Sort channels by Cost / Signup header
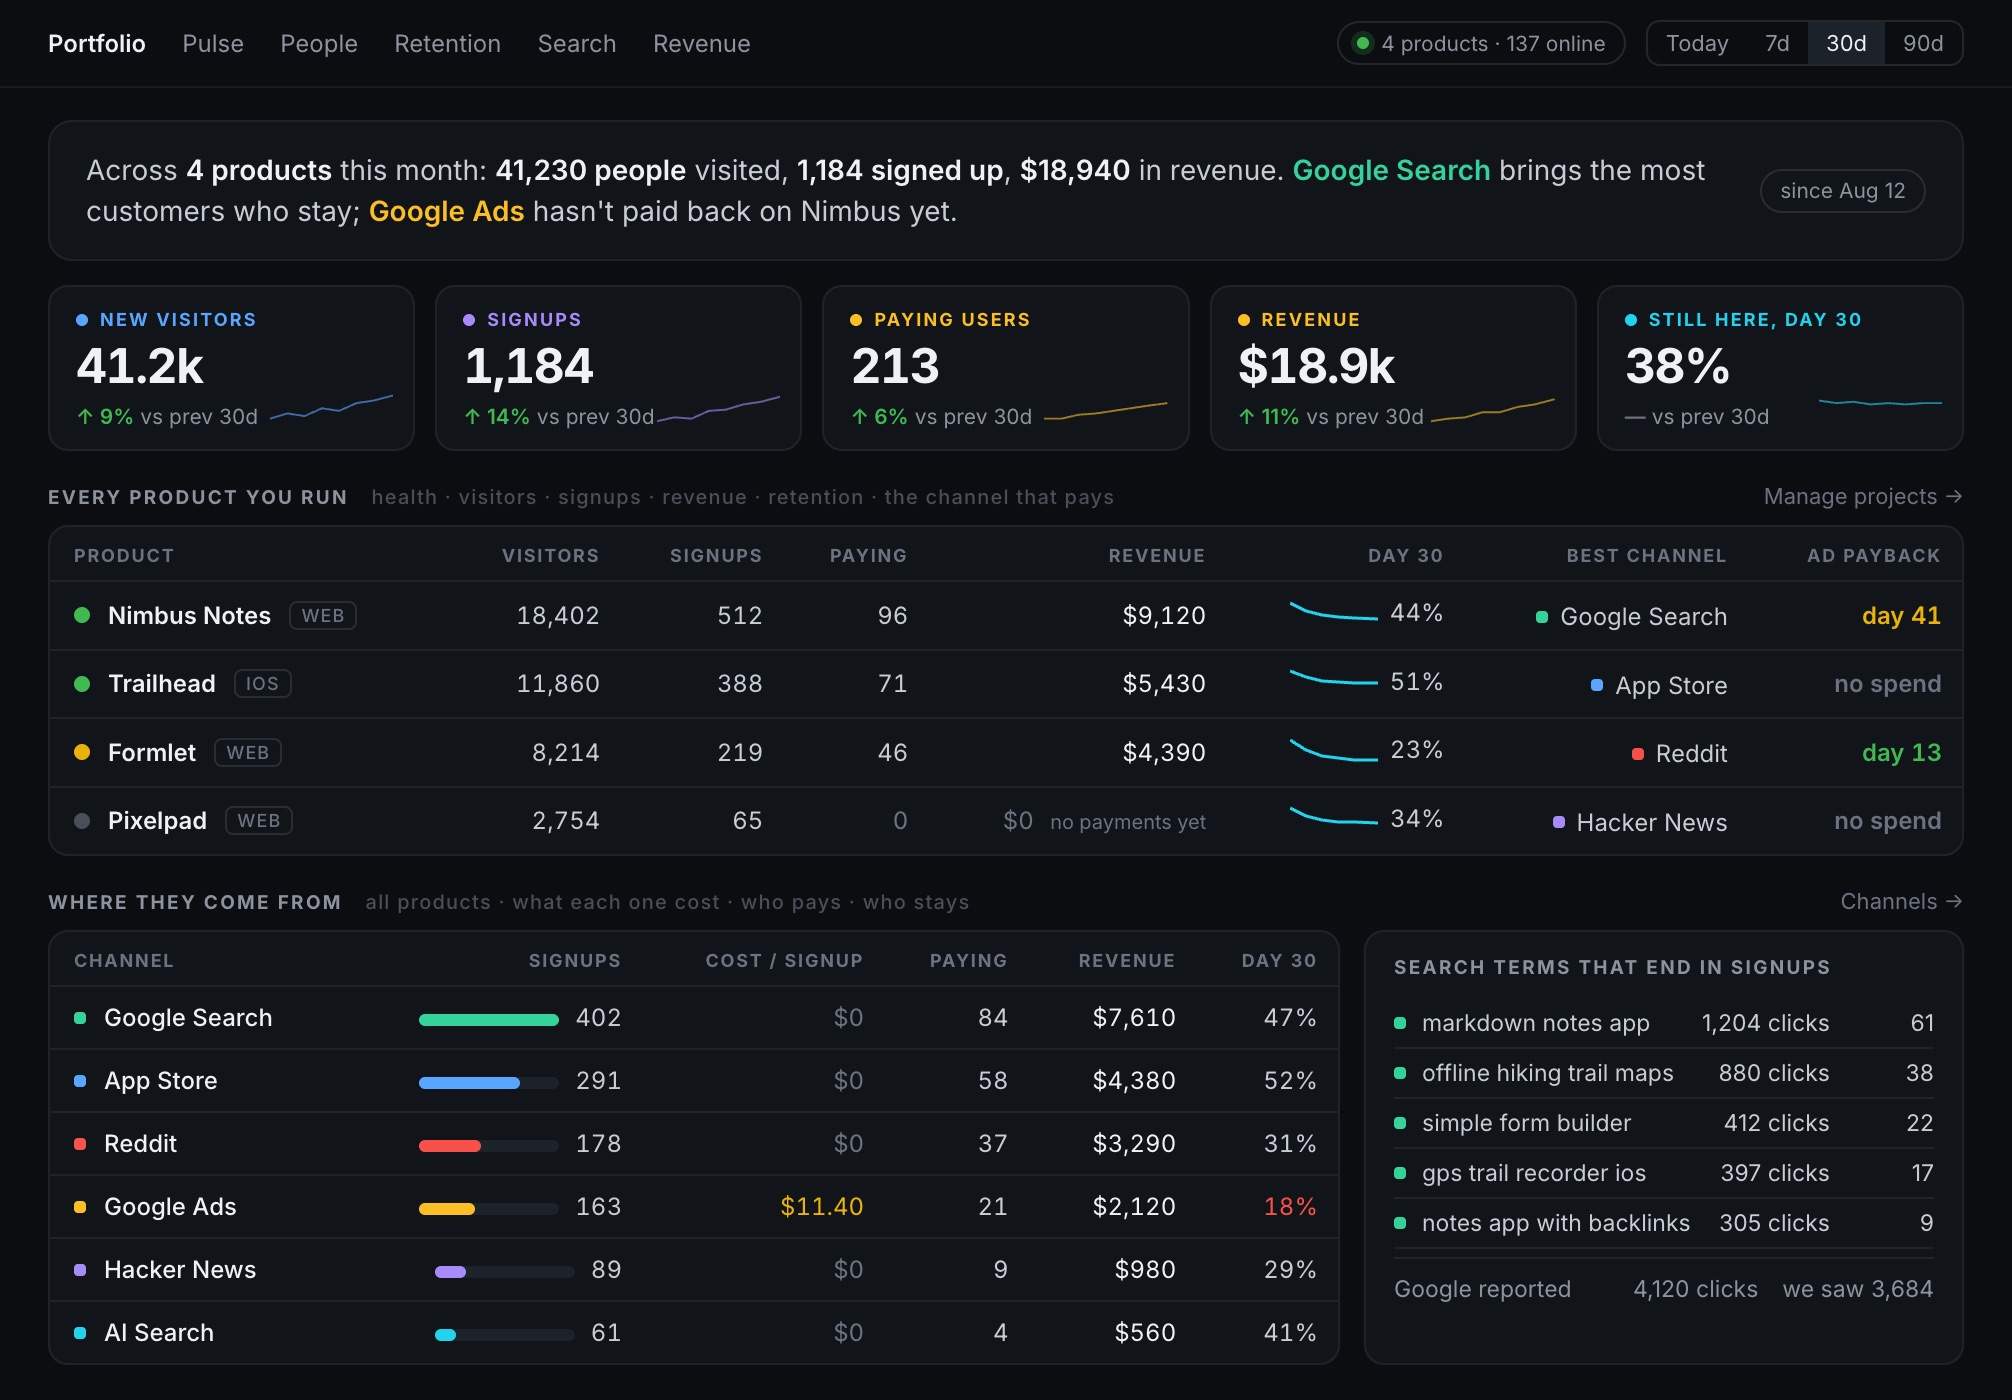 click(x=784, y=961)
